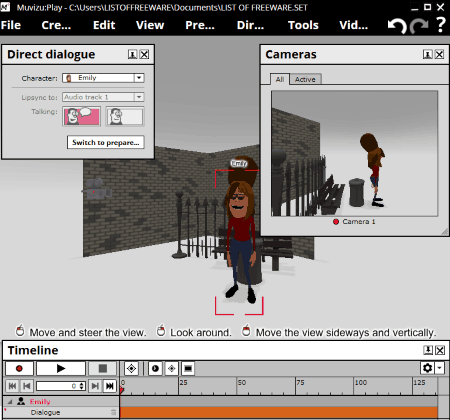Expand the Audio track 1 dropdown
This screenshot has height=420, width=450.
click(103, 97)
